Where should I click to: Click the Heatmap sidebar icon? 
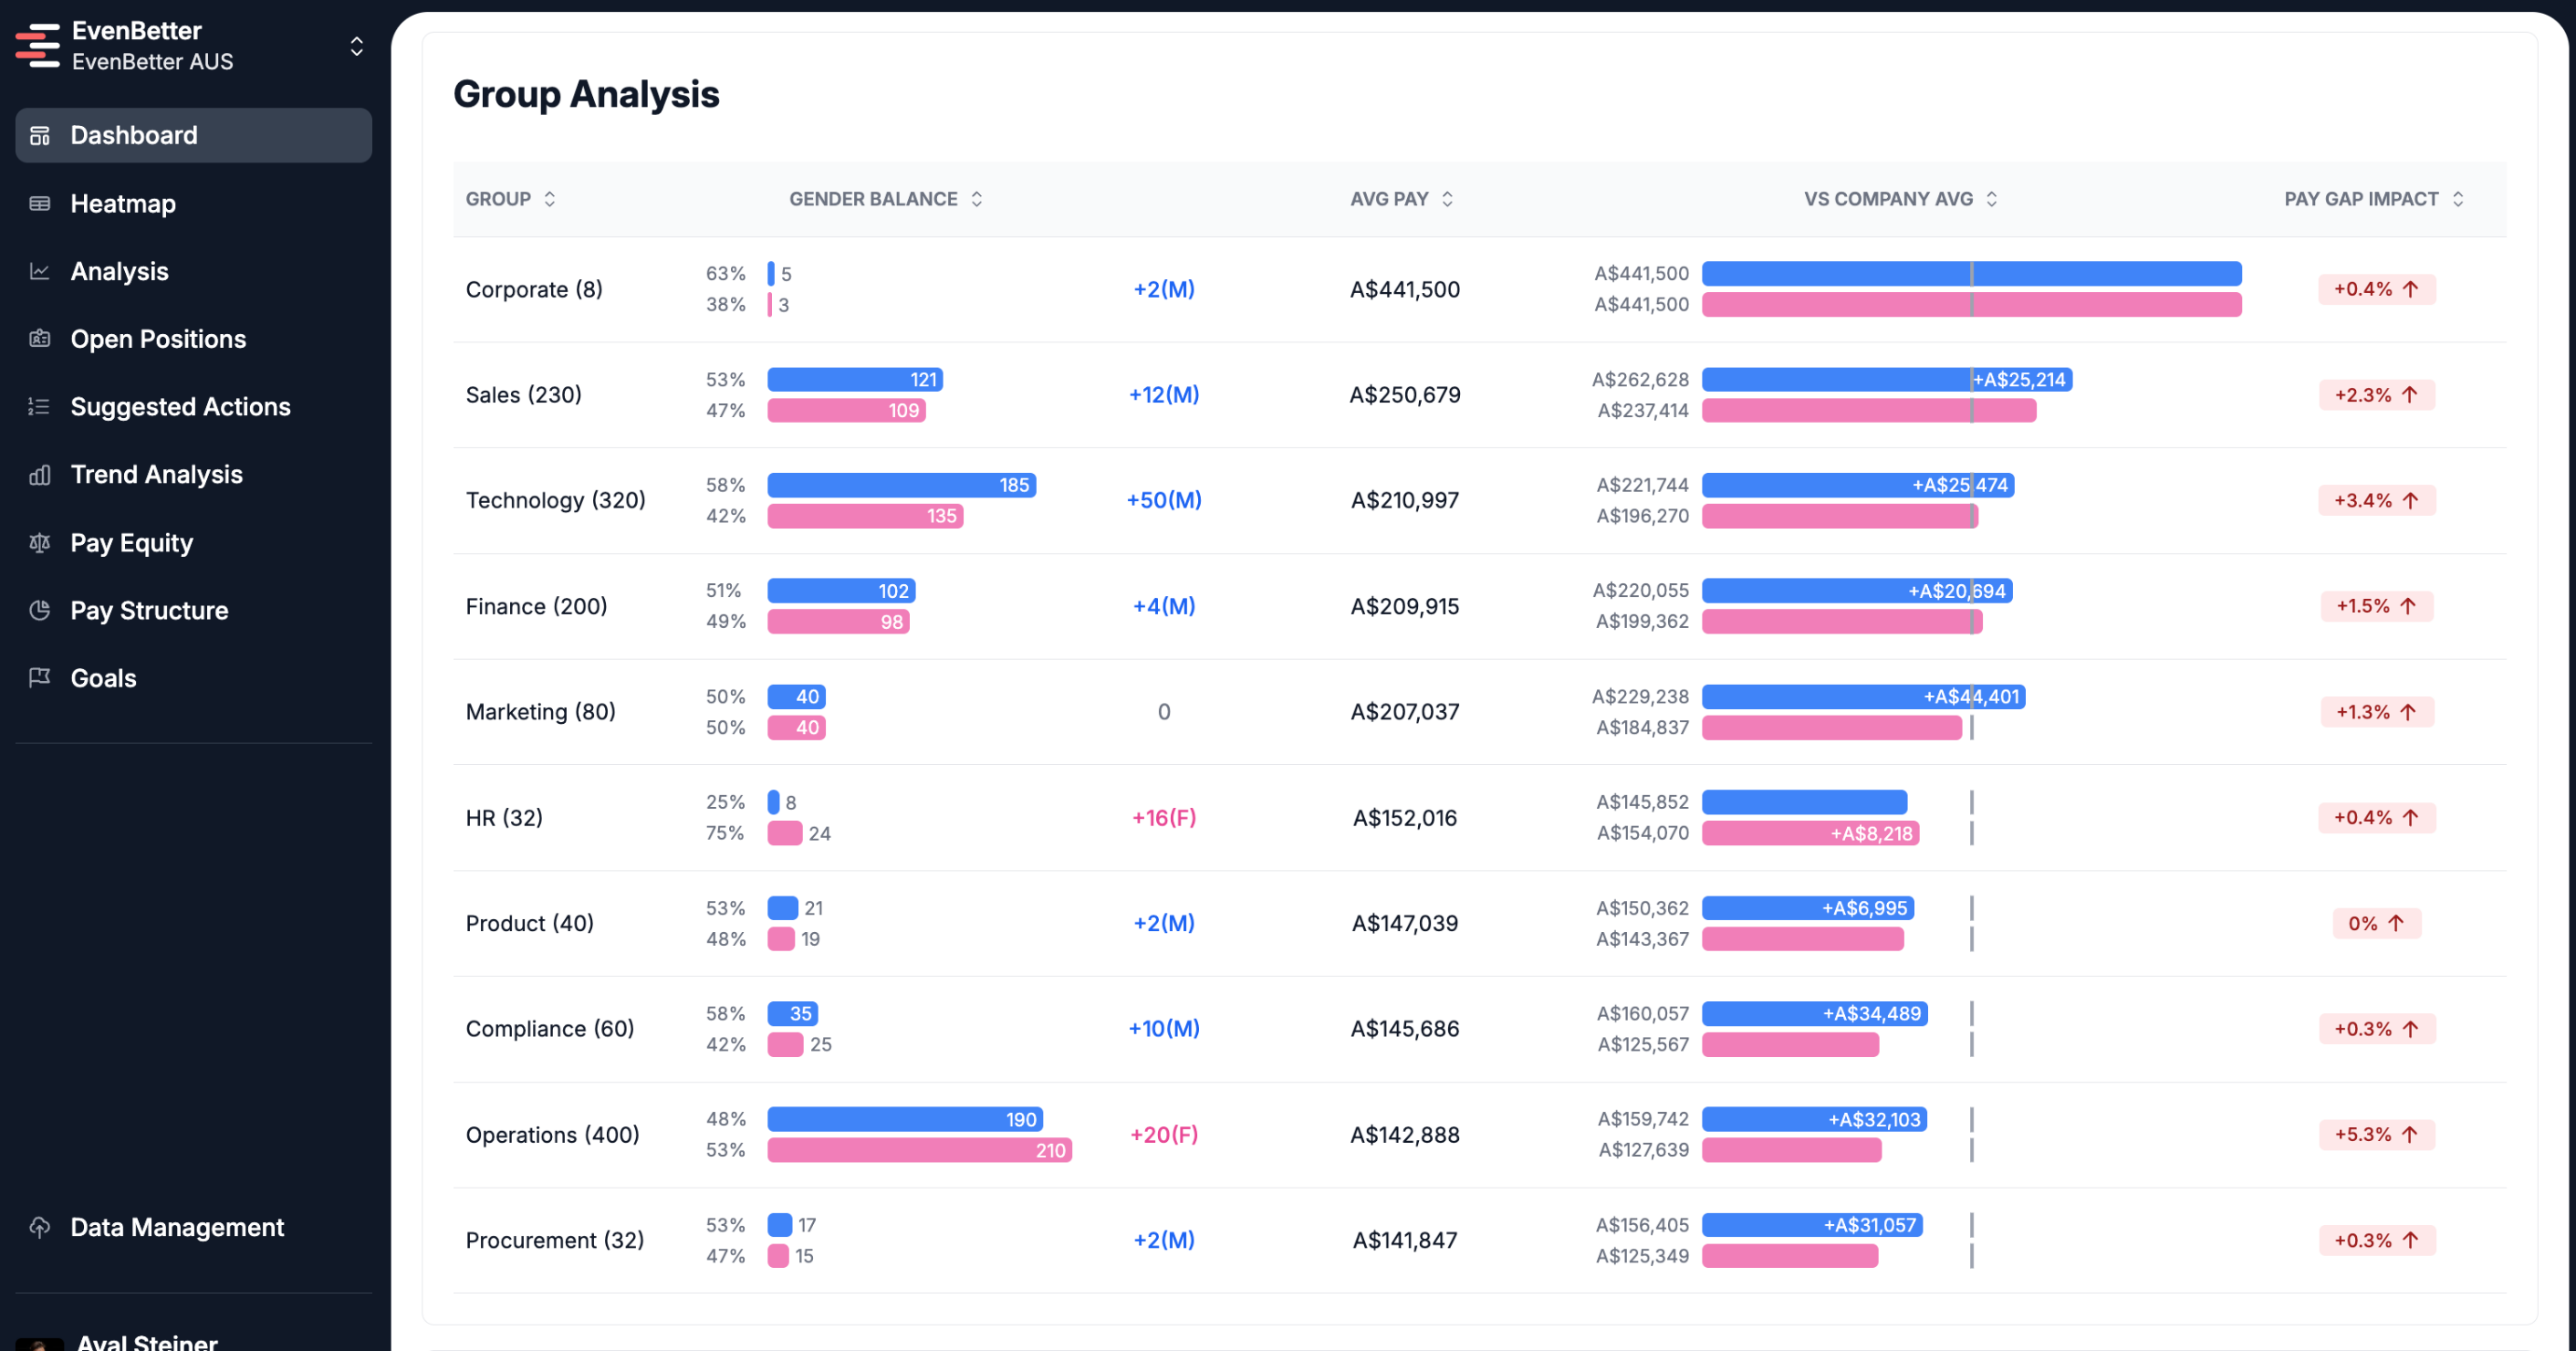pyautogui.click(x=40, y=204)
